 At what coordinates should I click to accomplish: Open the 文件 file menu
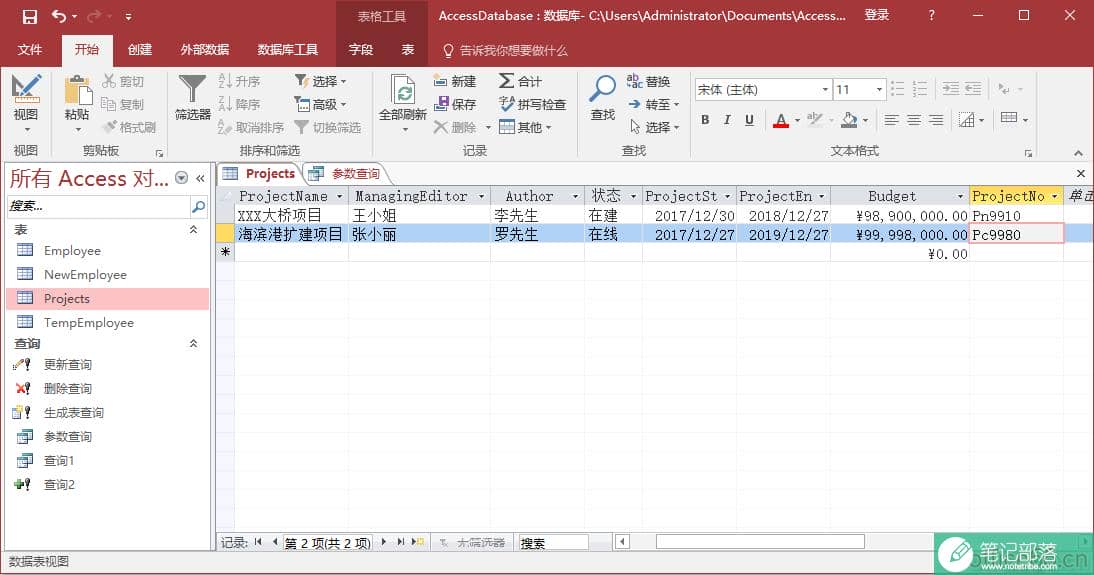(x=29, y=50)
